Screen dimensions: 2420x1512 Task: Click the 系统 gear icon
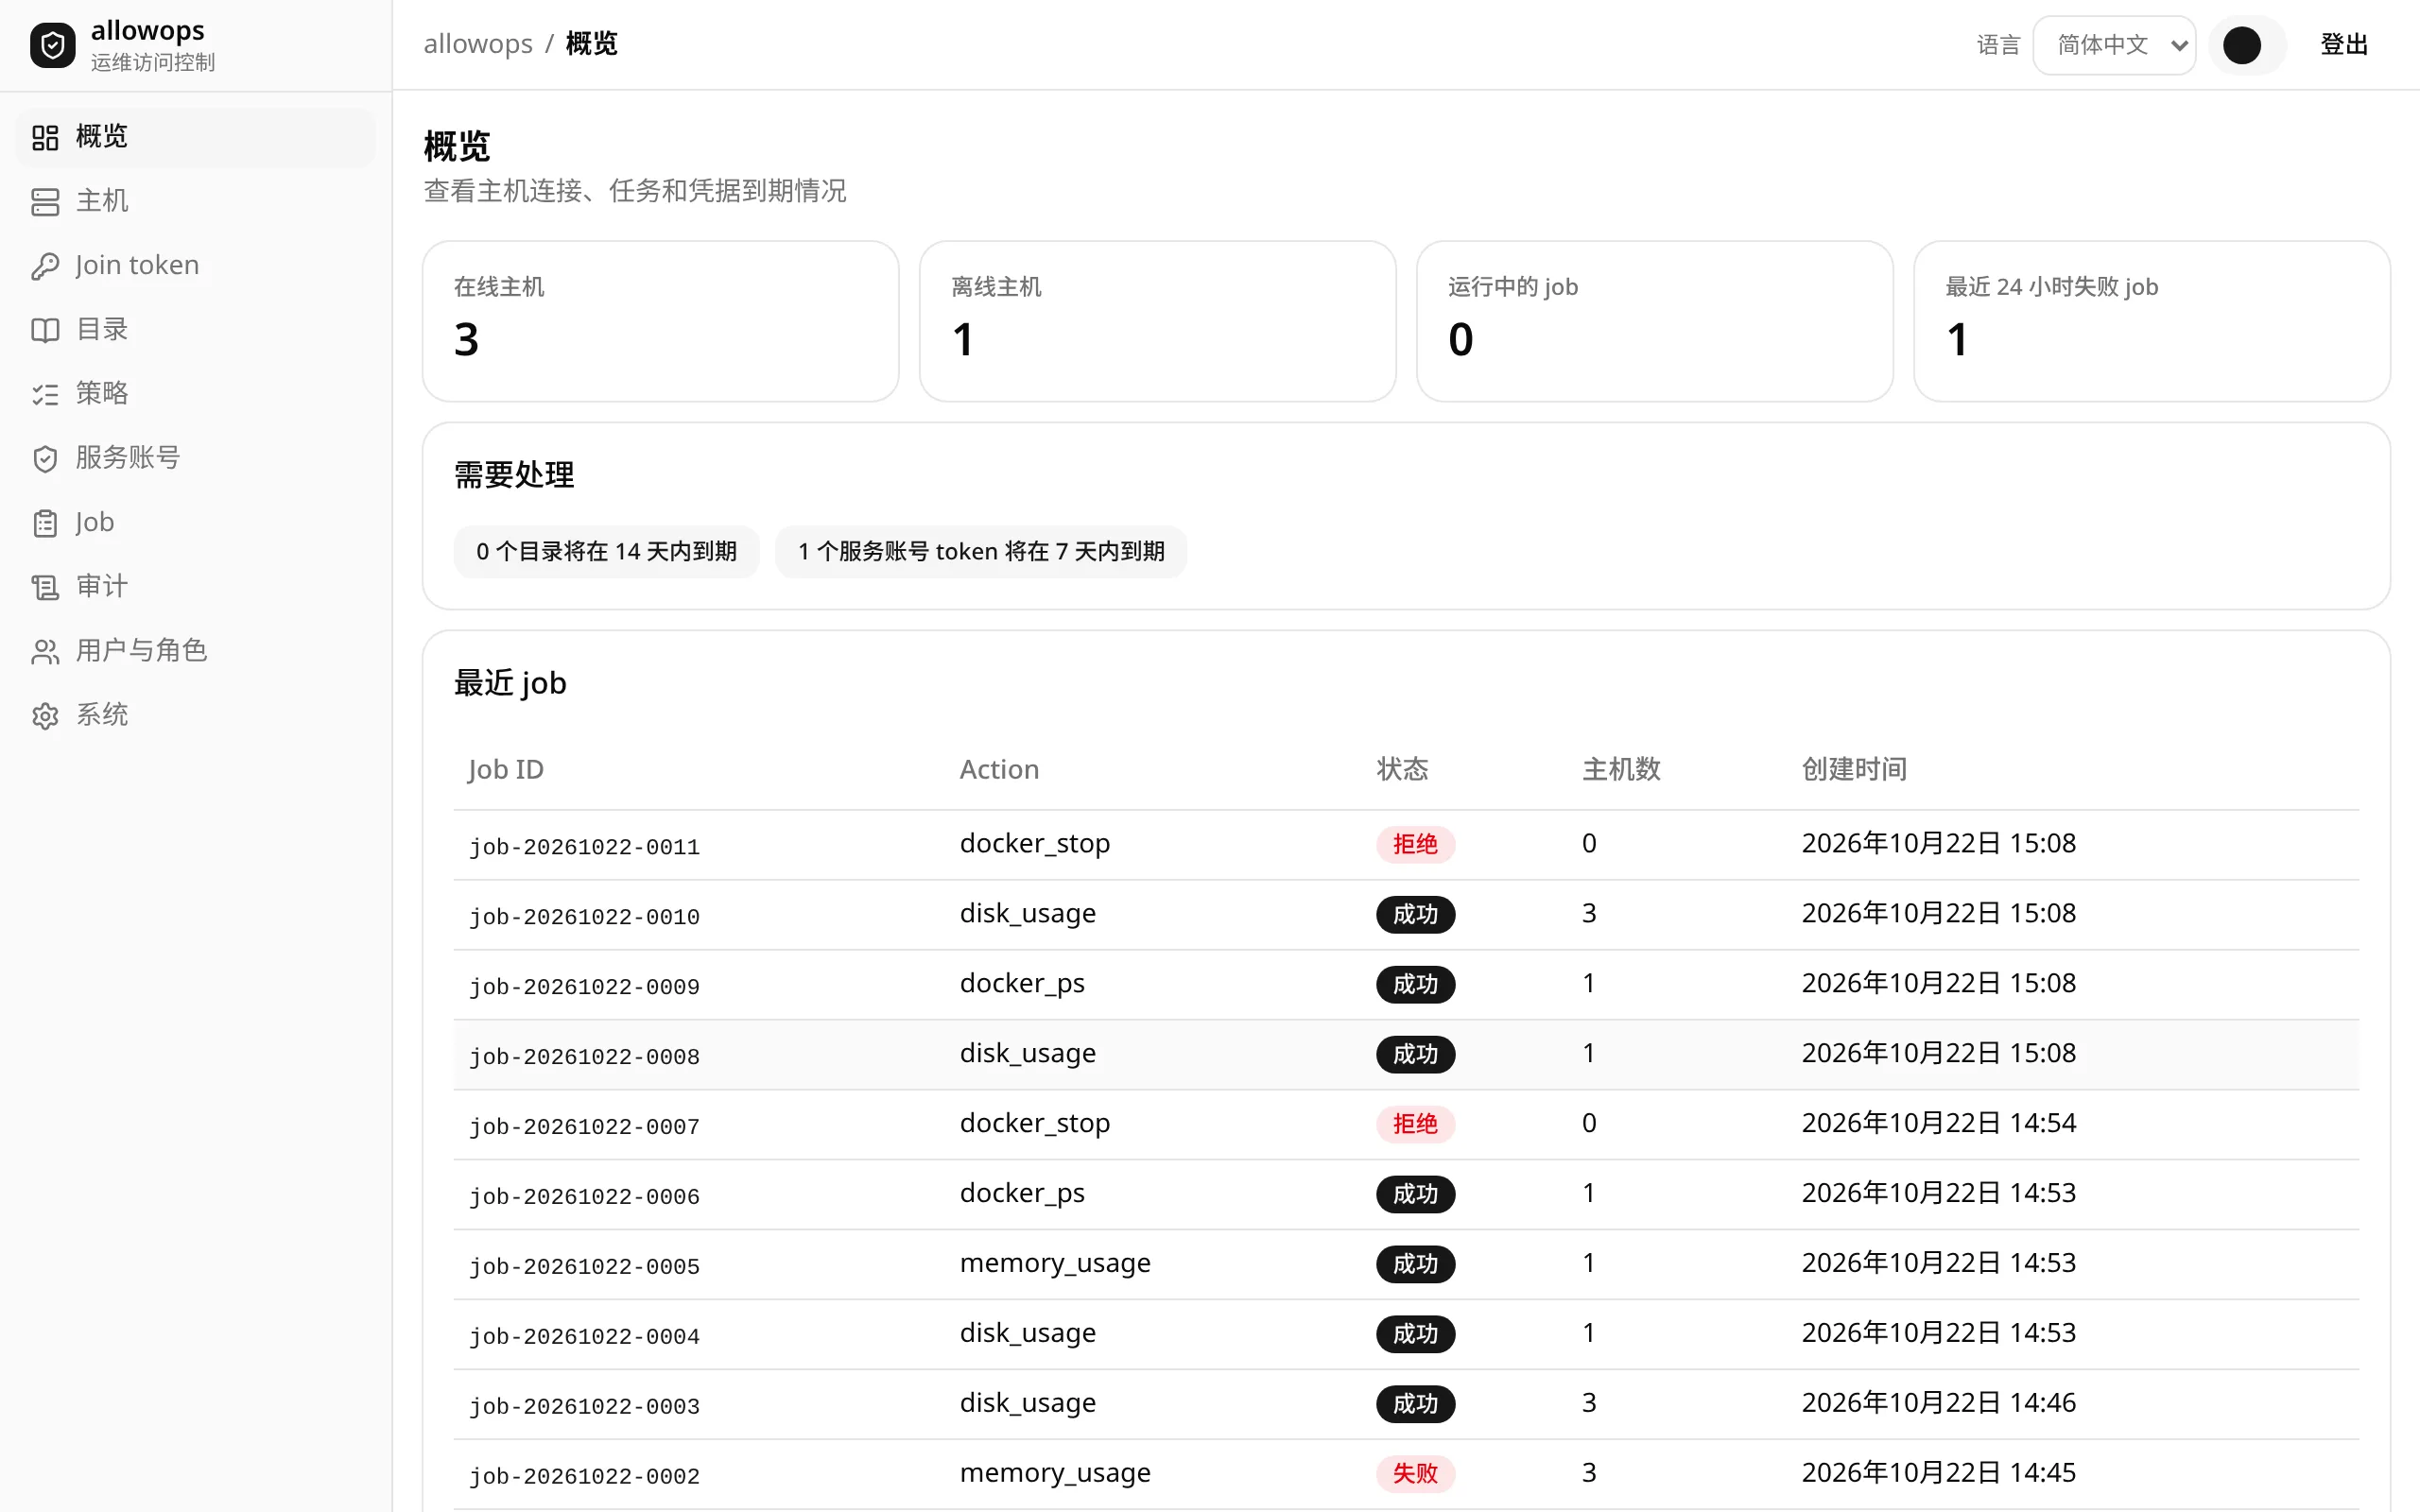pyautogui.click(x=45, y=716)
